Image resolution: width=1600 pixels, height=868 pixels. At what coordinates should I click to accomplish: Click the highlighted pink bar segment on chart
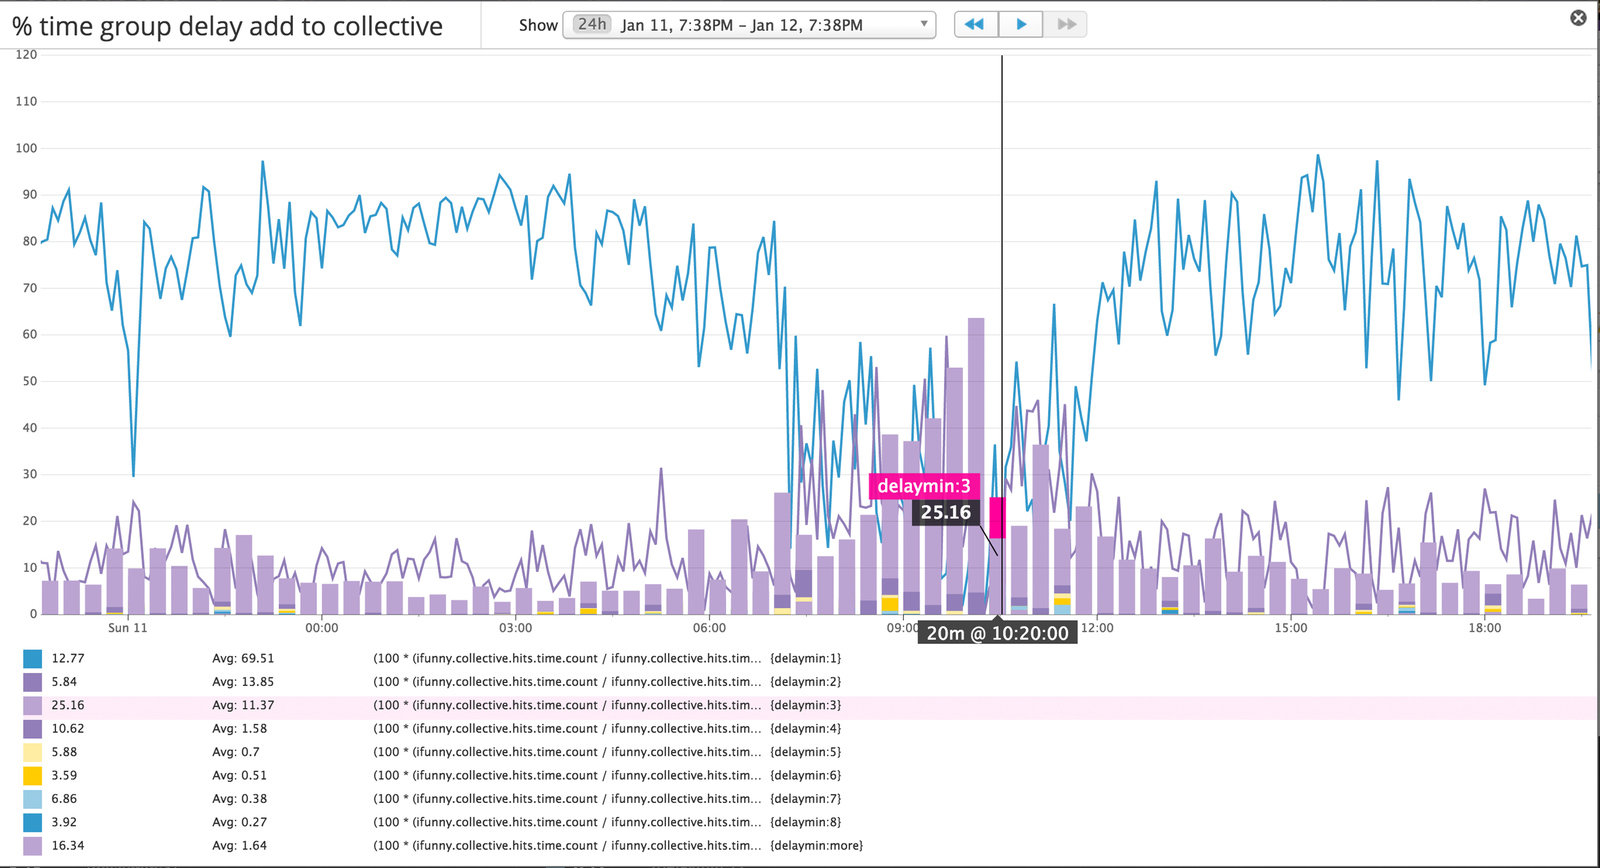(997, 517)
